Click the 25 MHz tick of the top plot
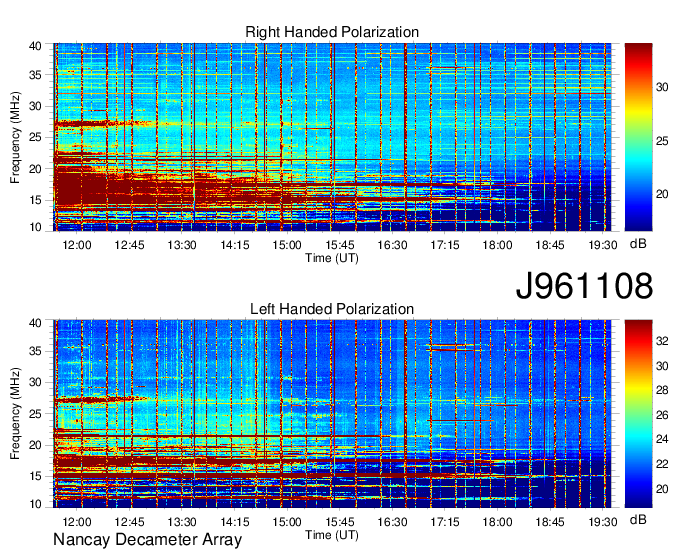680x552 pixels. [35, 137]
